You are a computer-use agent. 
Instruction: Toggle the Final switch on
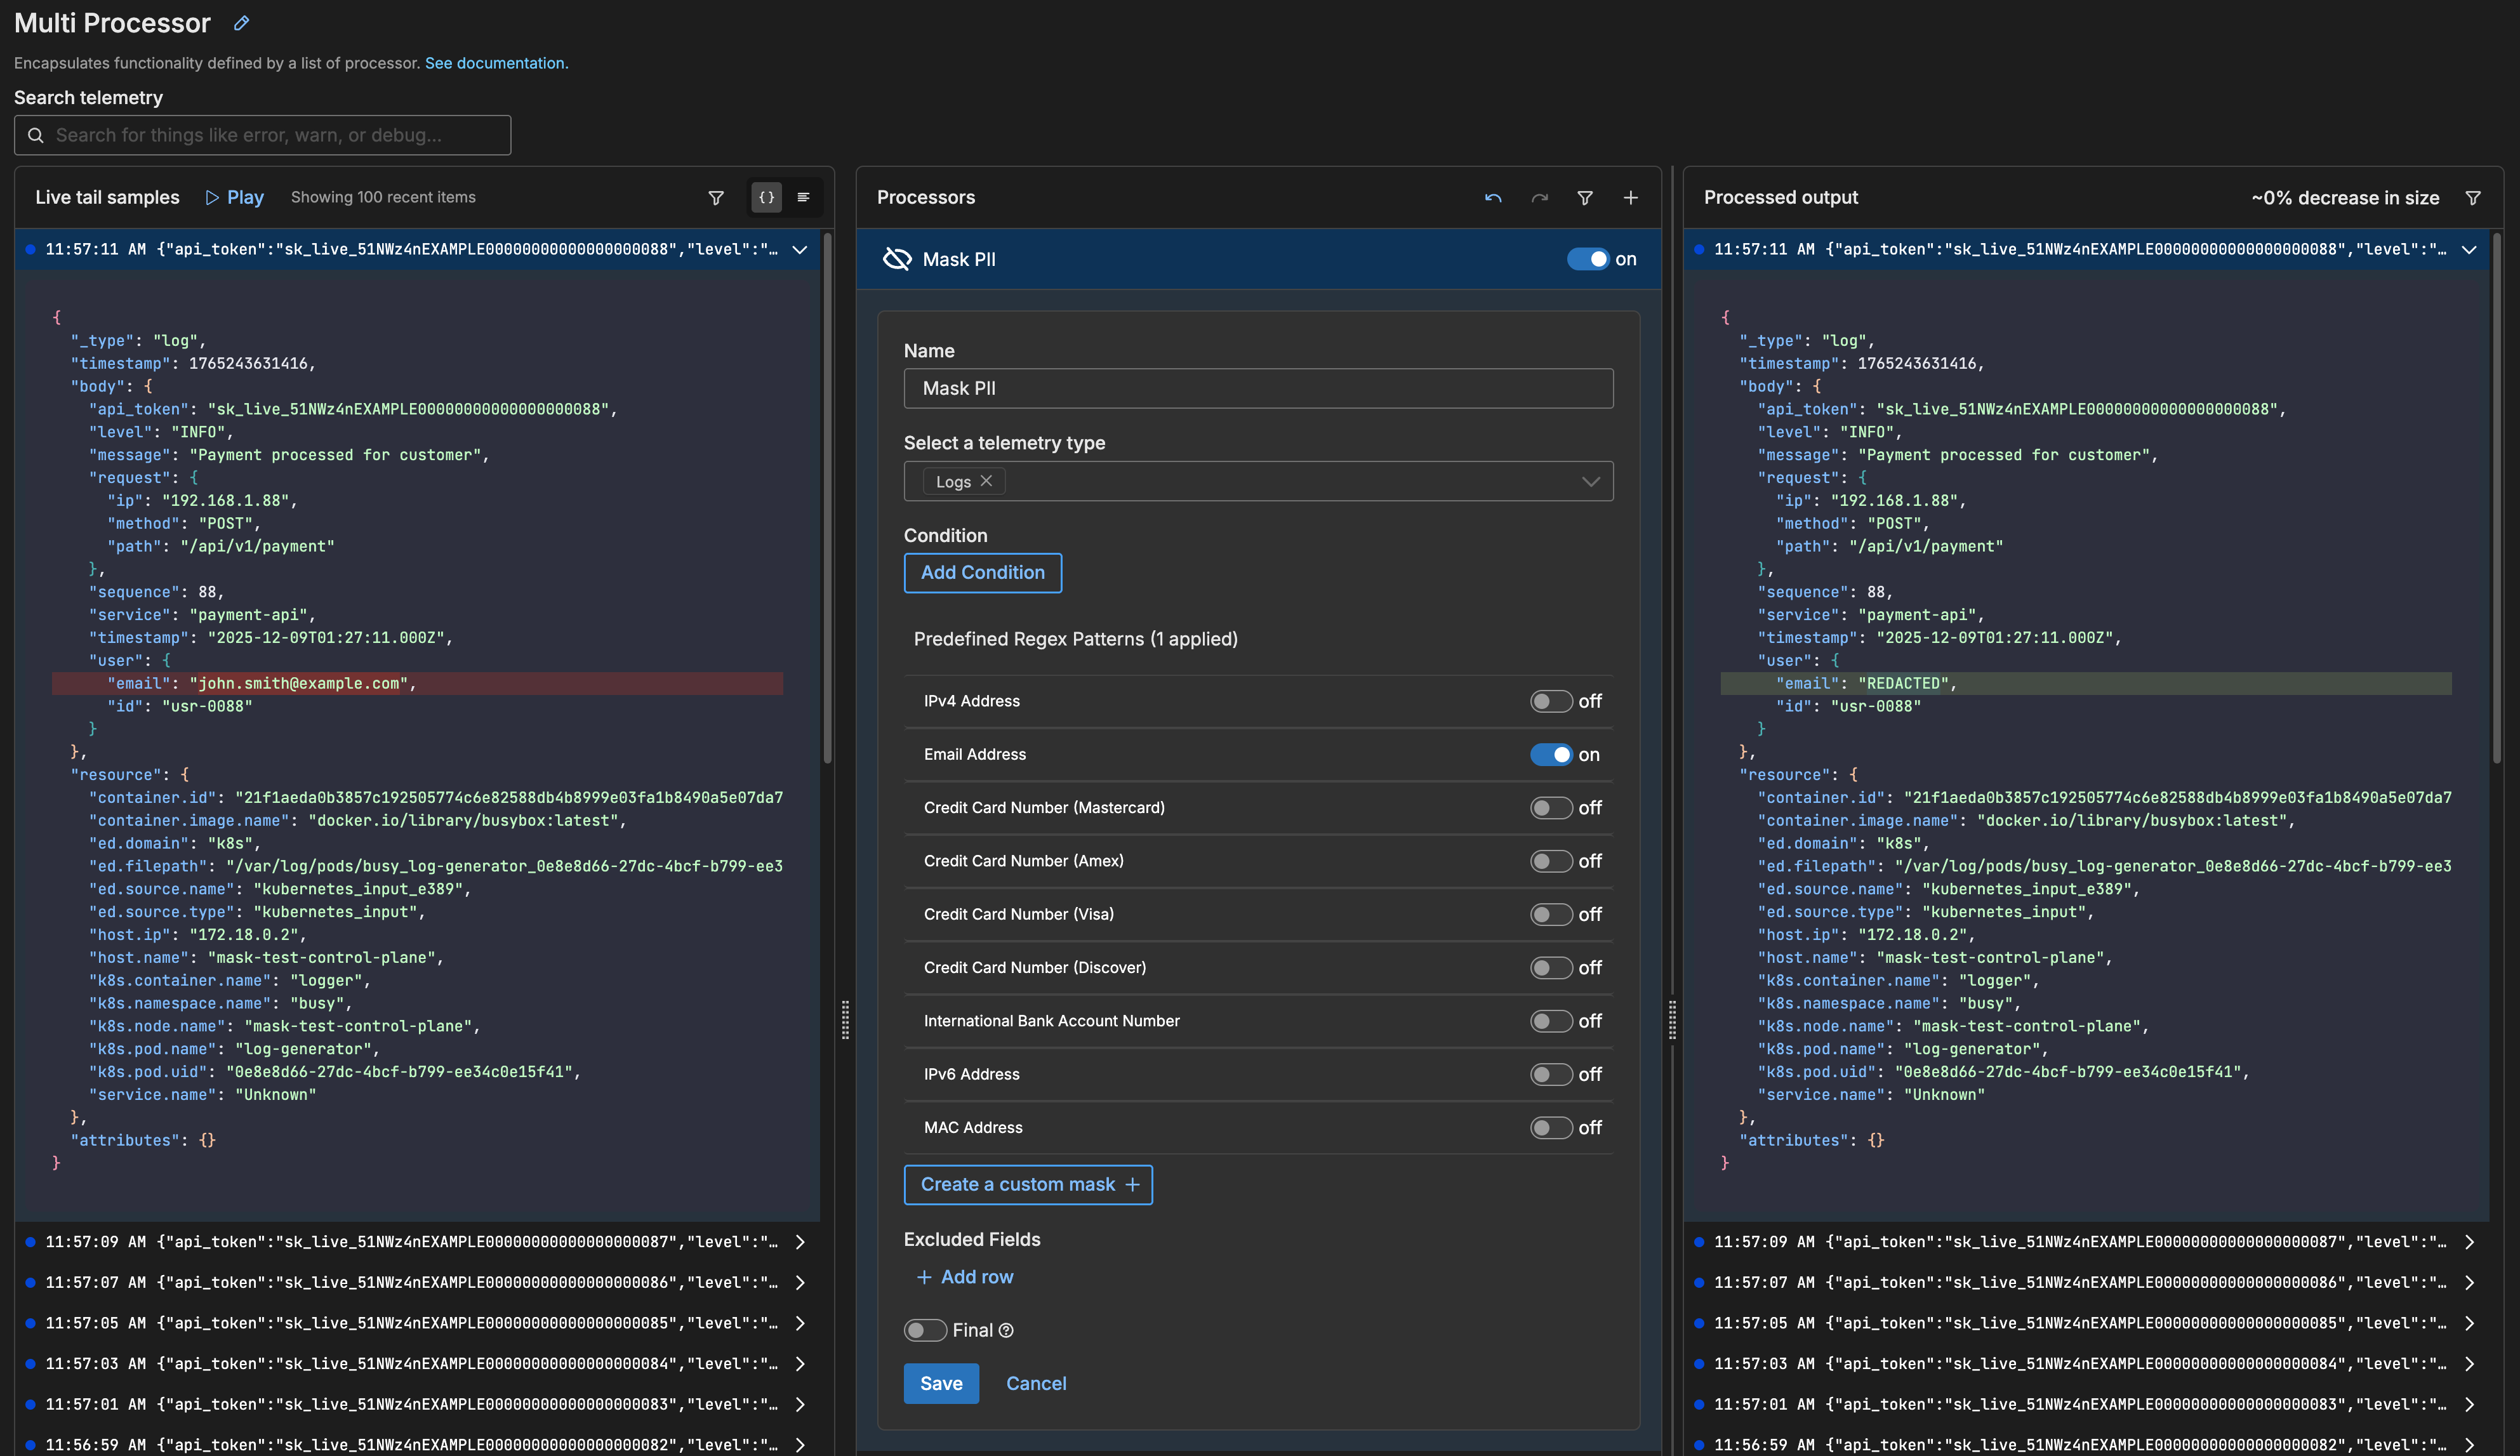point(924,1330)
